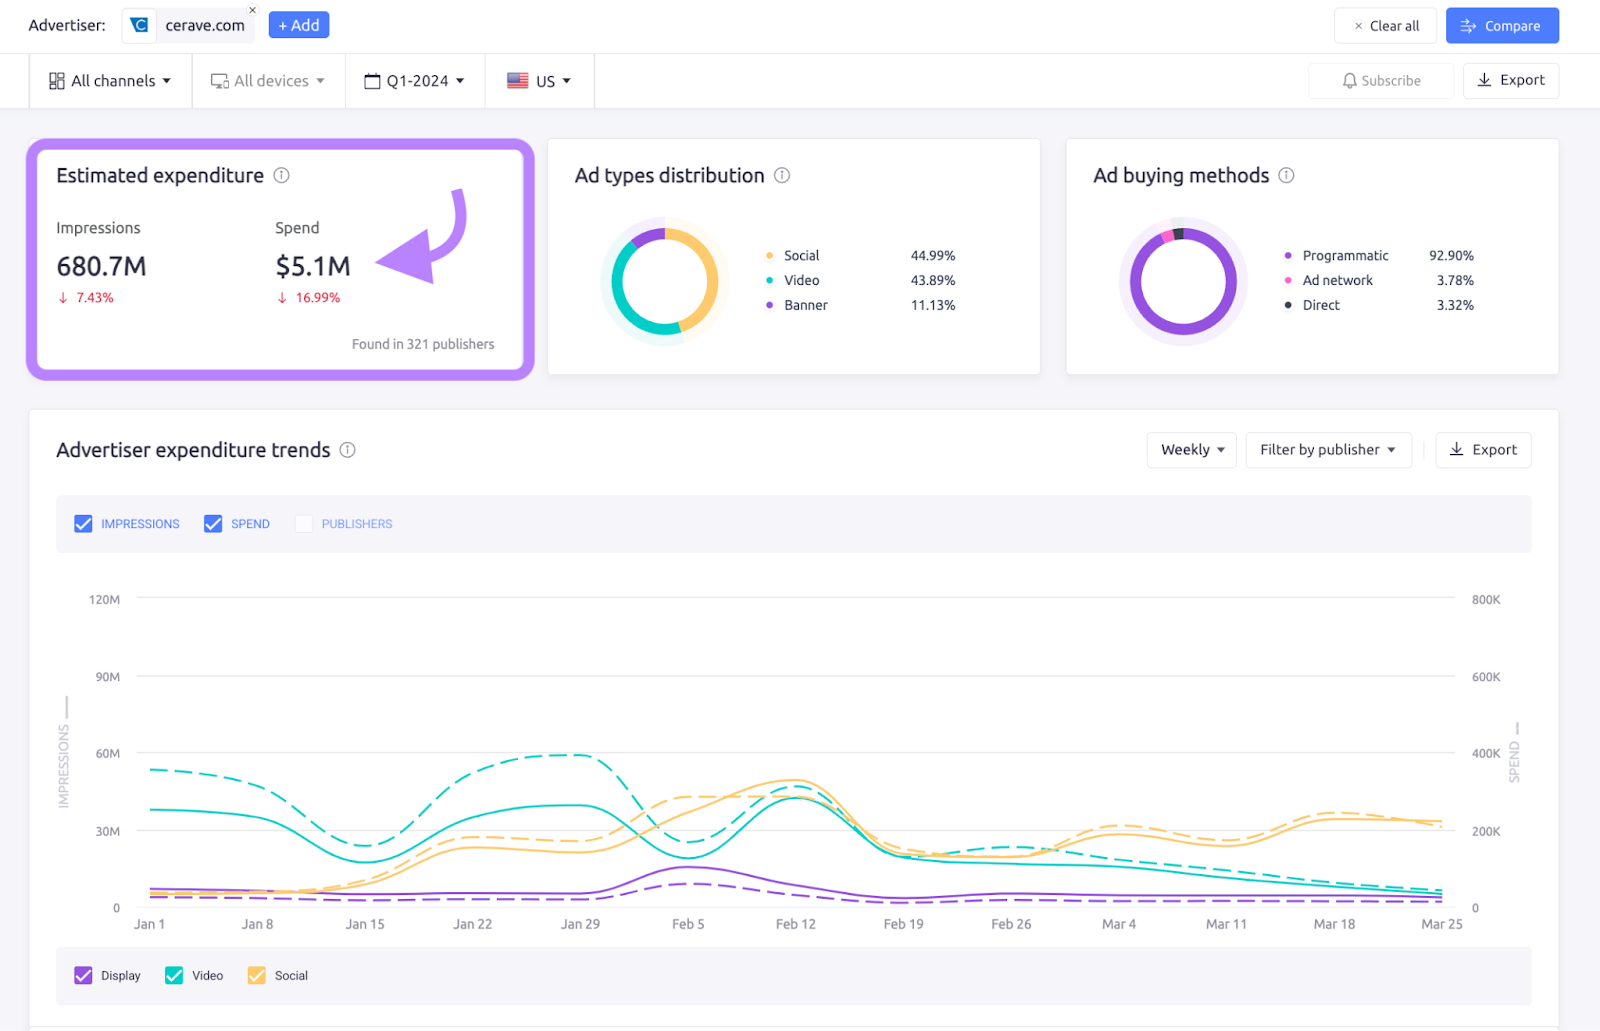Open the All devices dropdown
The image size is (1600, 1031).
tap(268, 80)
